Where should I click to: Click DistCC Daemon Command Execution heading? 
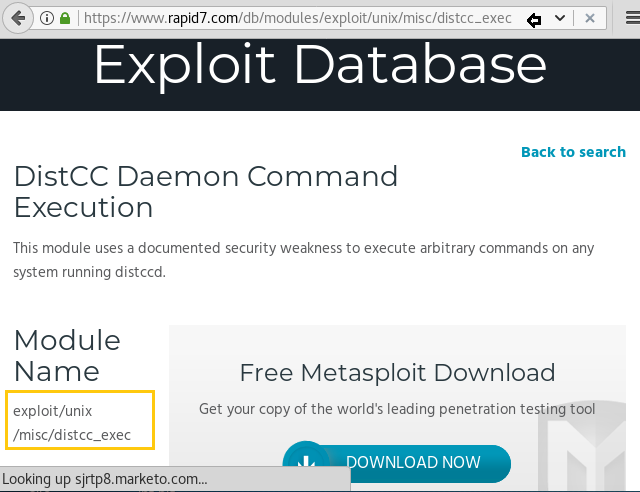(x=205, y=191)
